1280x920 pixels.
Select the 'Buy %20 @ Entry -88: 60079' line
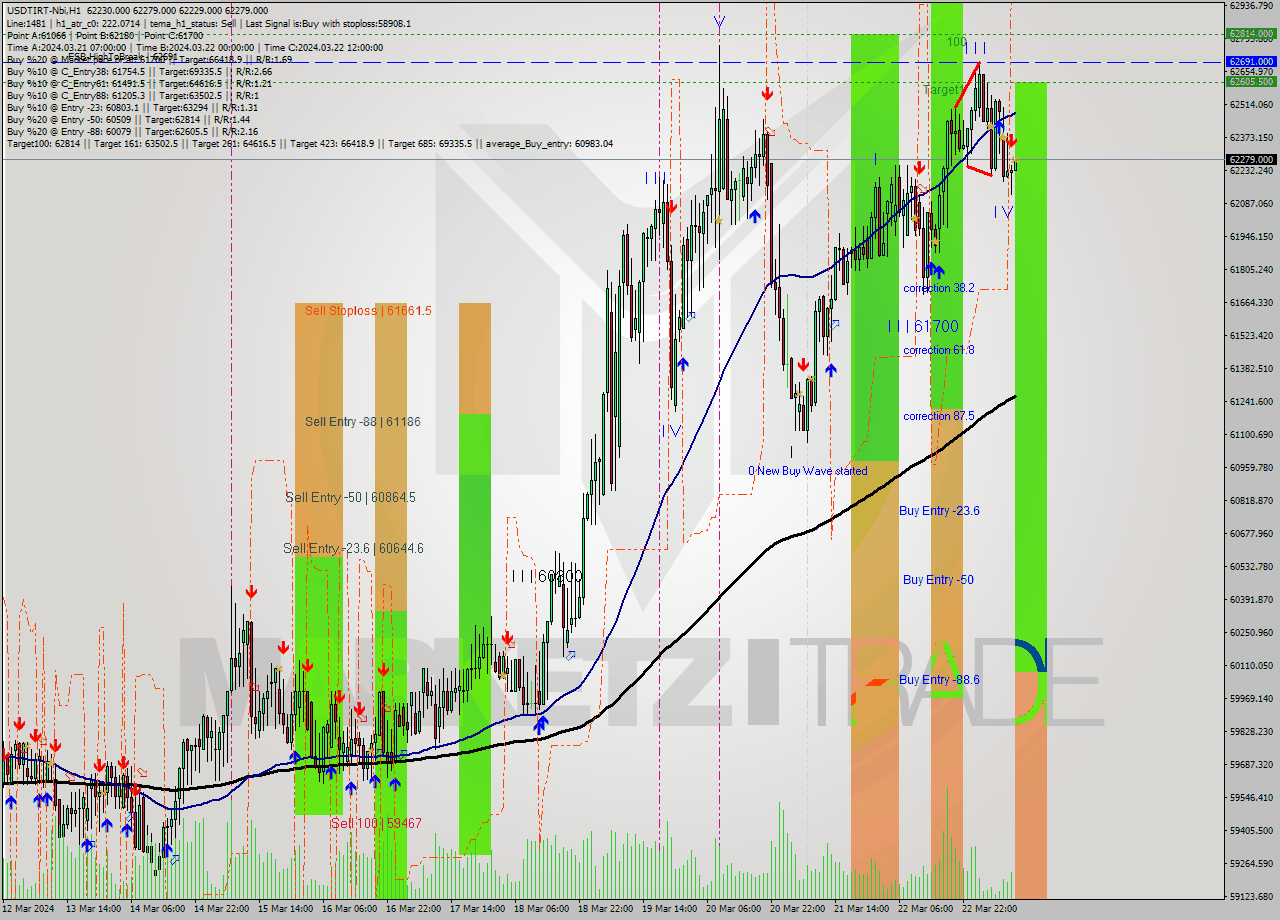tap(132, 131)
